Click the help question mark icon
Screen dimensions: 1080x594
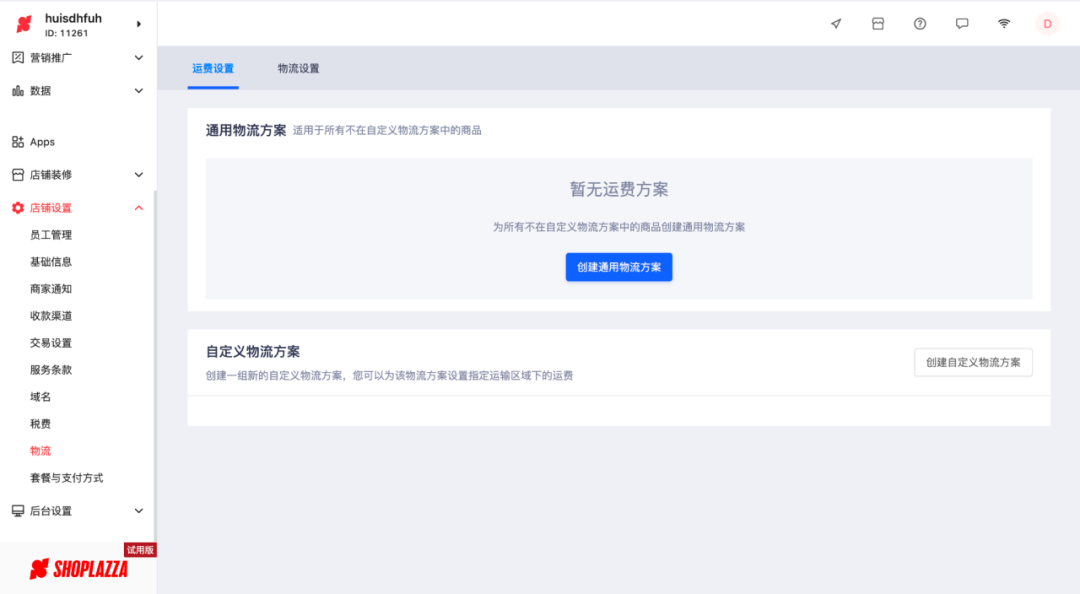[920, 24]
